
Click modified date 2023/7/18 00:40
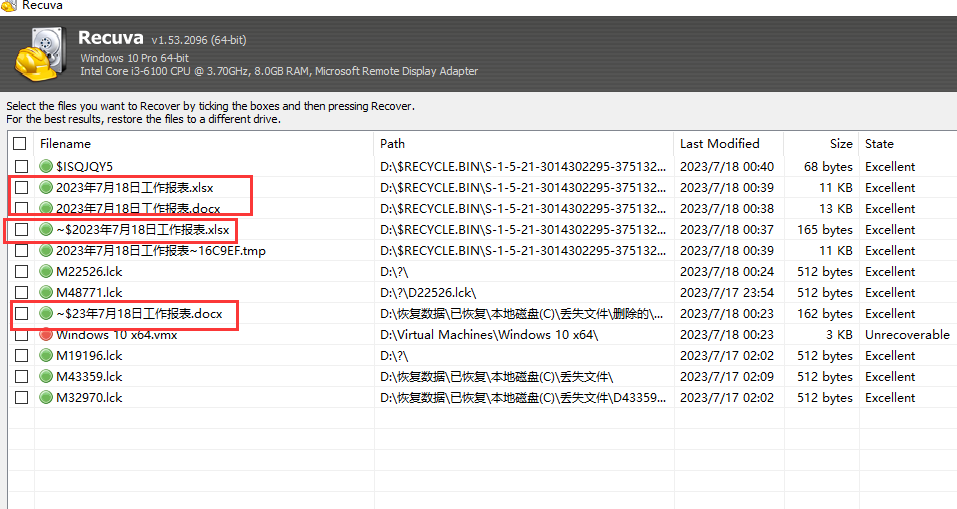727,166
